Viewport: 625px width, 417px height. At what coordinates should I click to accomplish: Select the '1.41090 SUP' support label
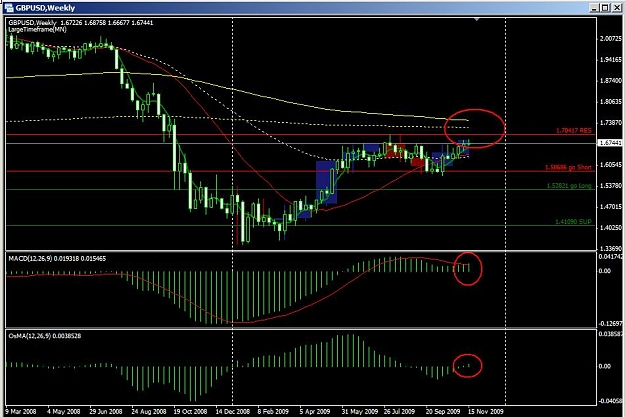pyautogui.click(x=573, y=222)
